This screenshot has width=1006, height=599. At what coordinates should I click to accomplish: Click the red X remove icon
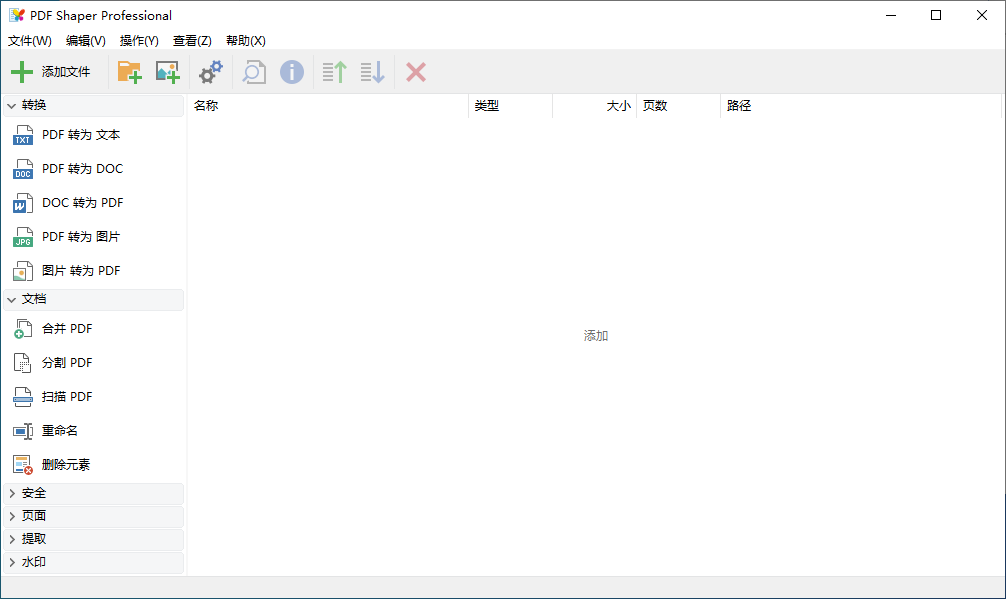coord(416,72)
